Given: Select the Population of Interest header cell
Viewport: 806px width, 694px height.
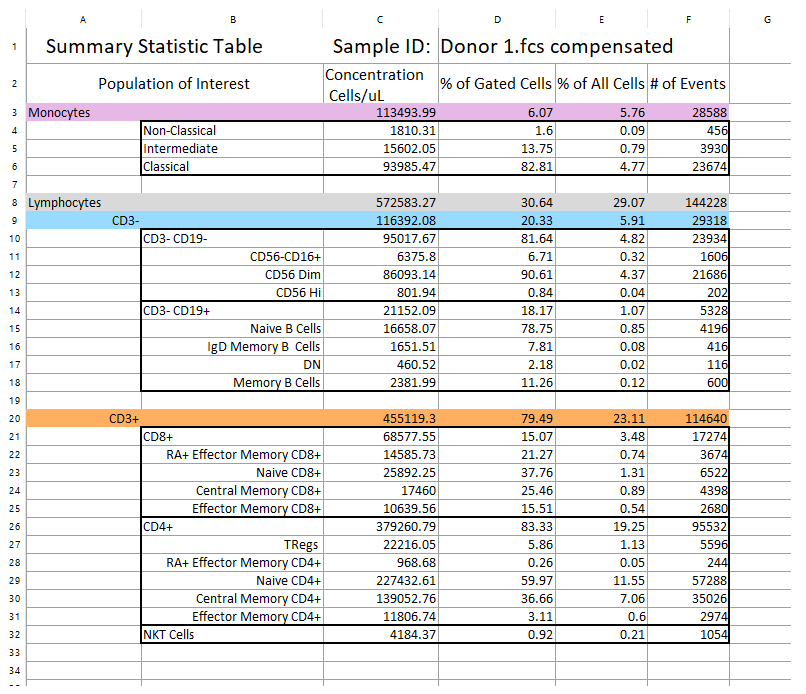Looking at the screenshot, I should click(174, 83).
